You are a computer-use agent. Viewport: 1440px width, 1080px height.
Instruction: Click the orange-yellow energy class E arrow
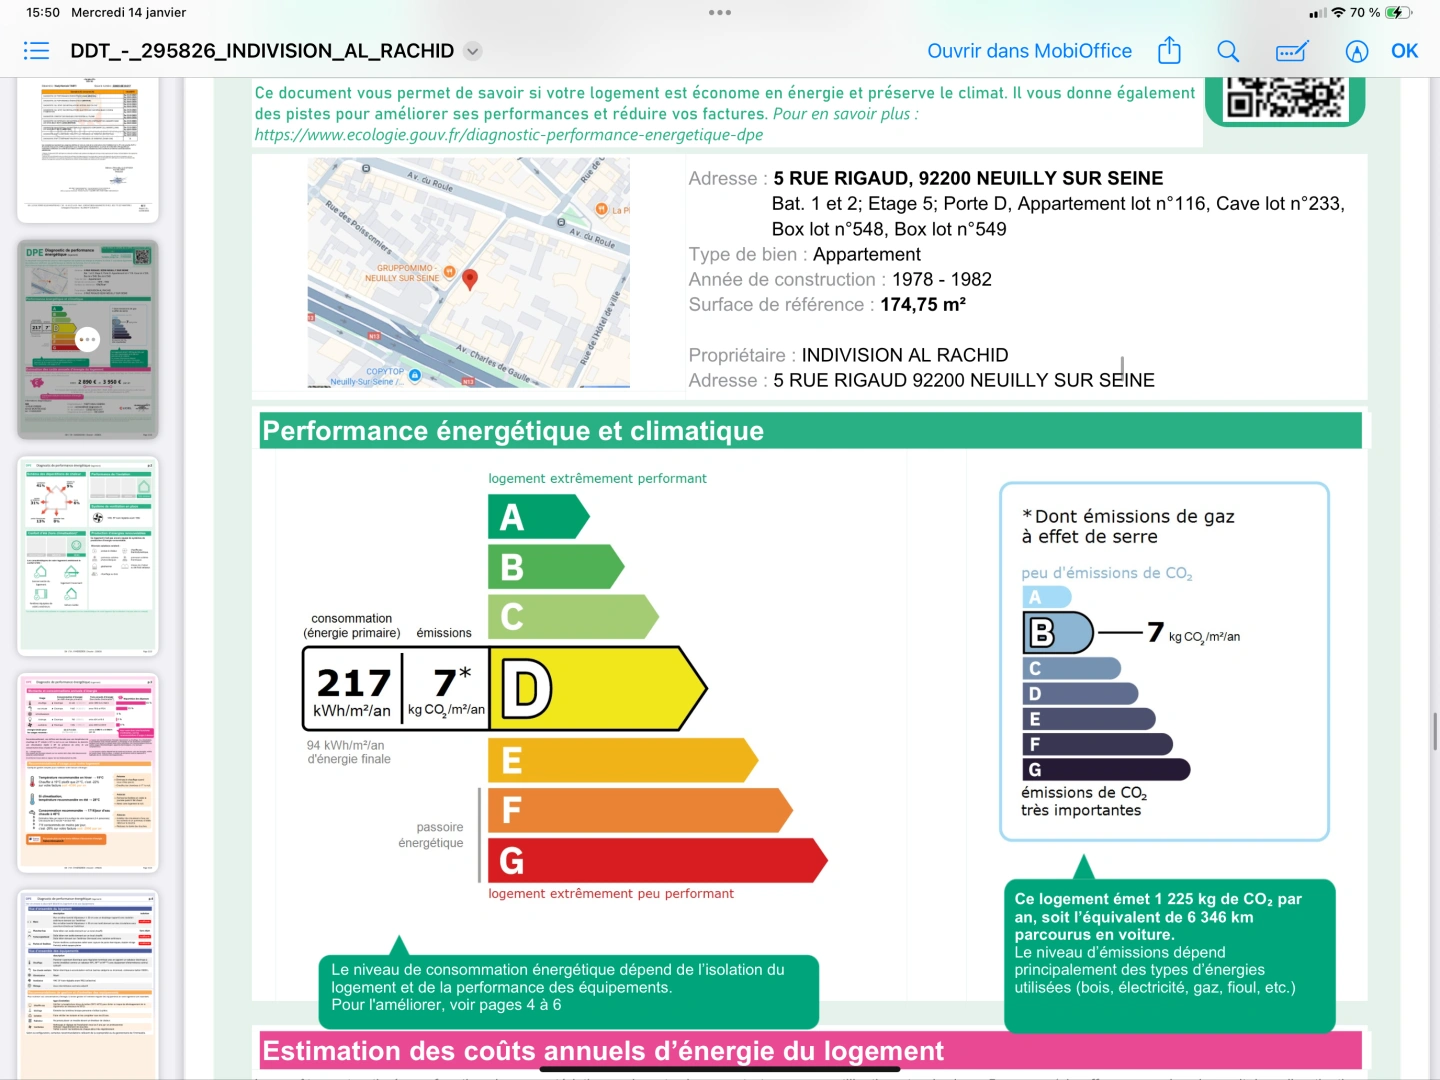(623, 760)
